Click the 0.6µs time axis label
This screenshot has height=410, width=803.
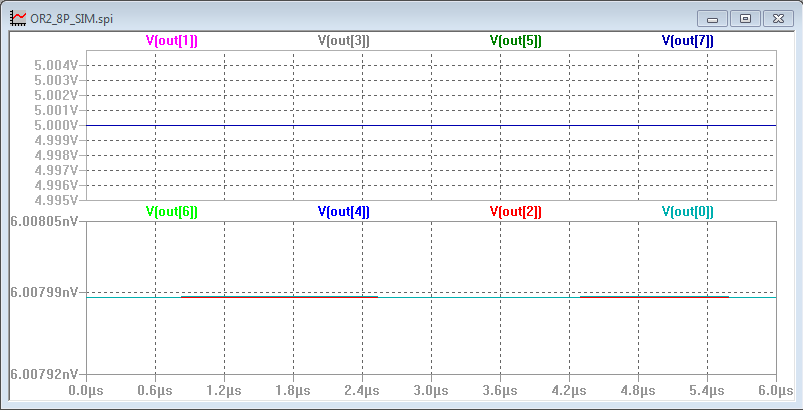[x=155, y=392]
